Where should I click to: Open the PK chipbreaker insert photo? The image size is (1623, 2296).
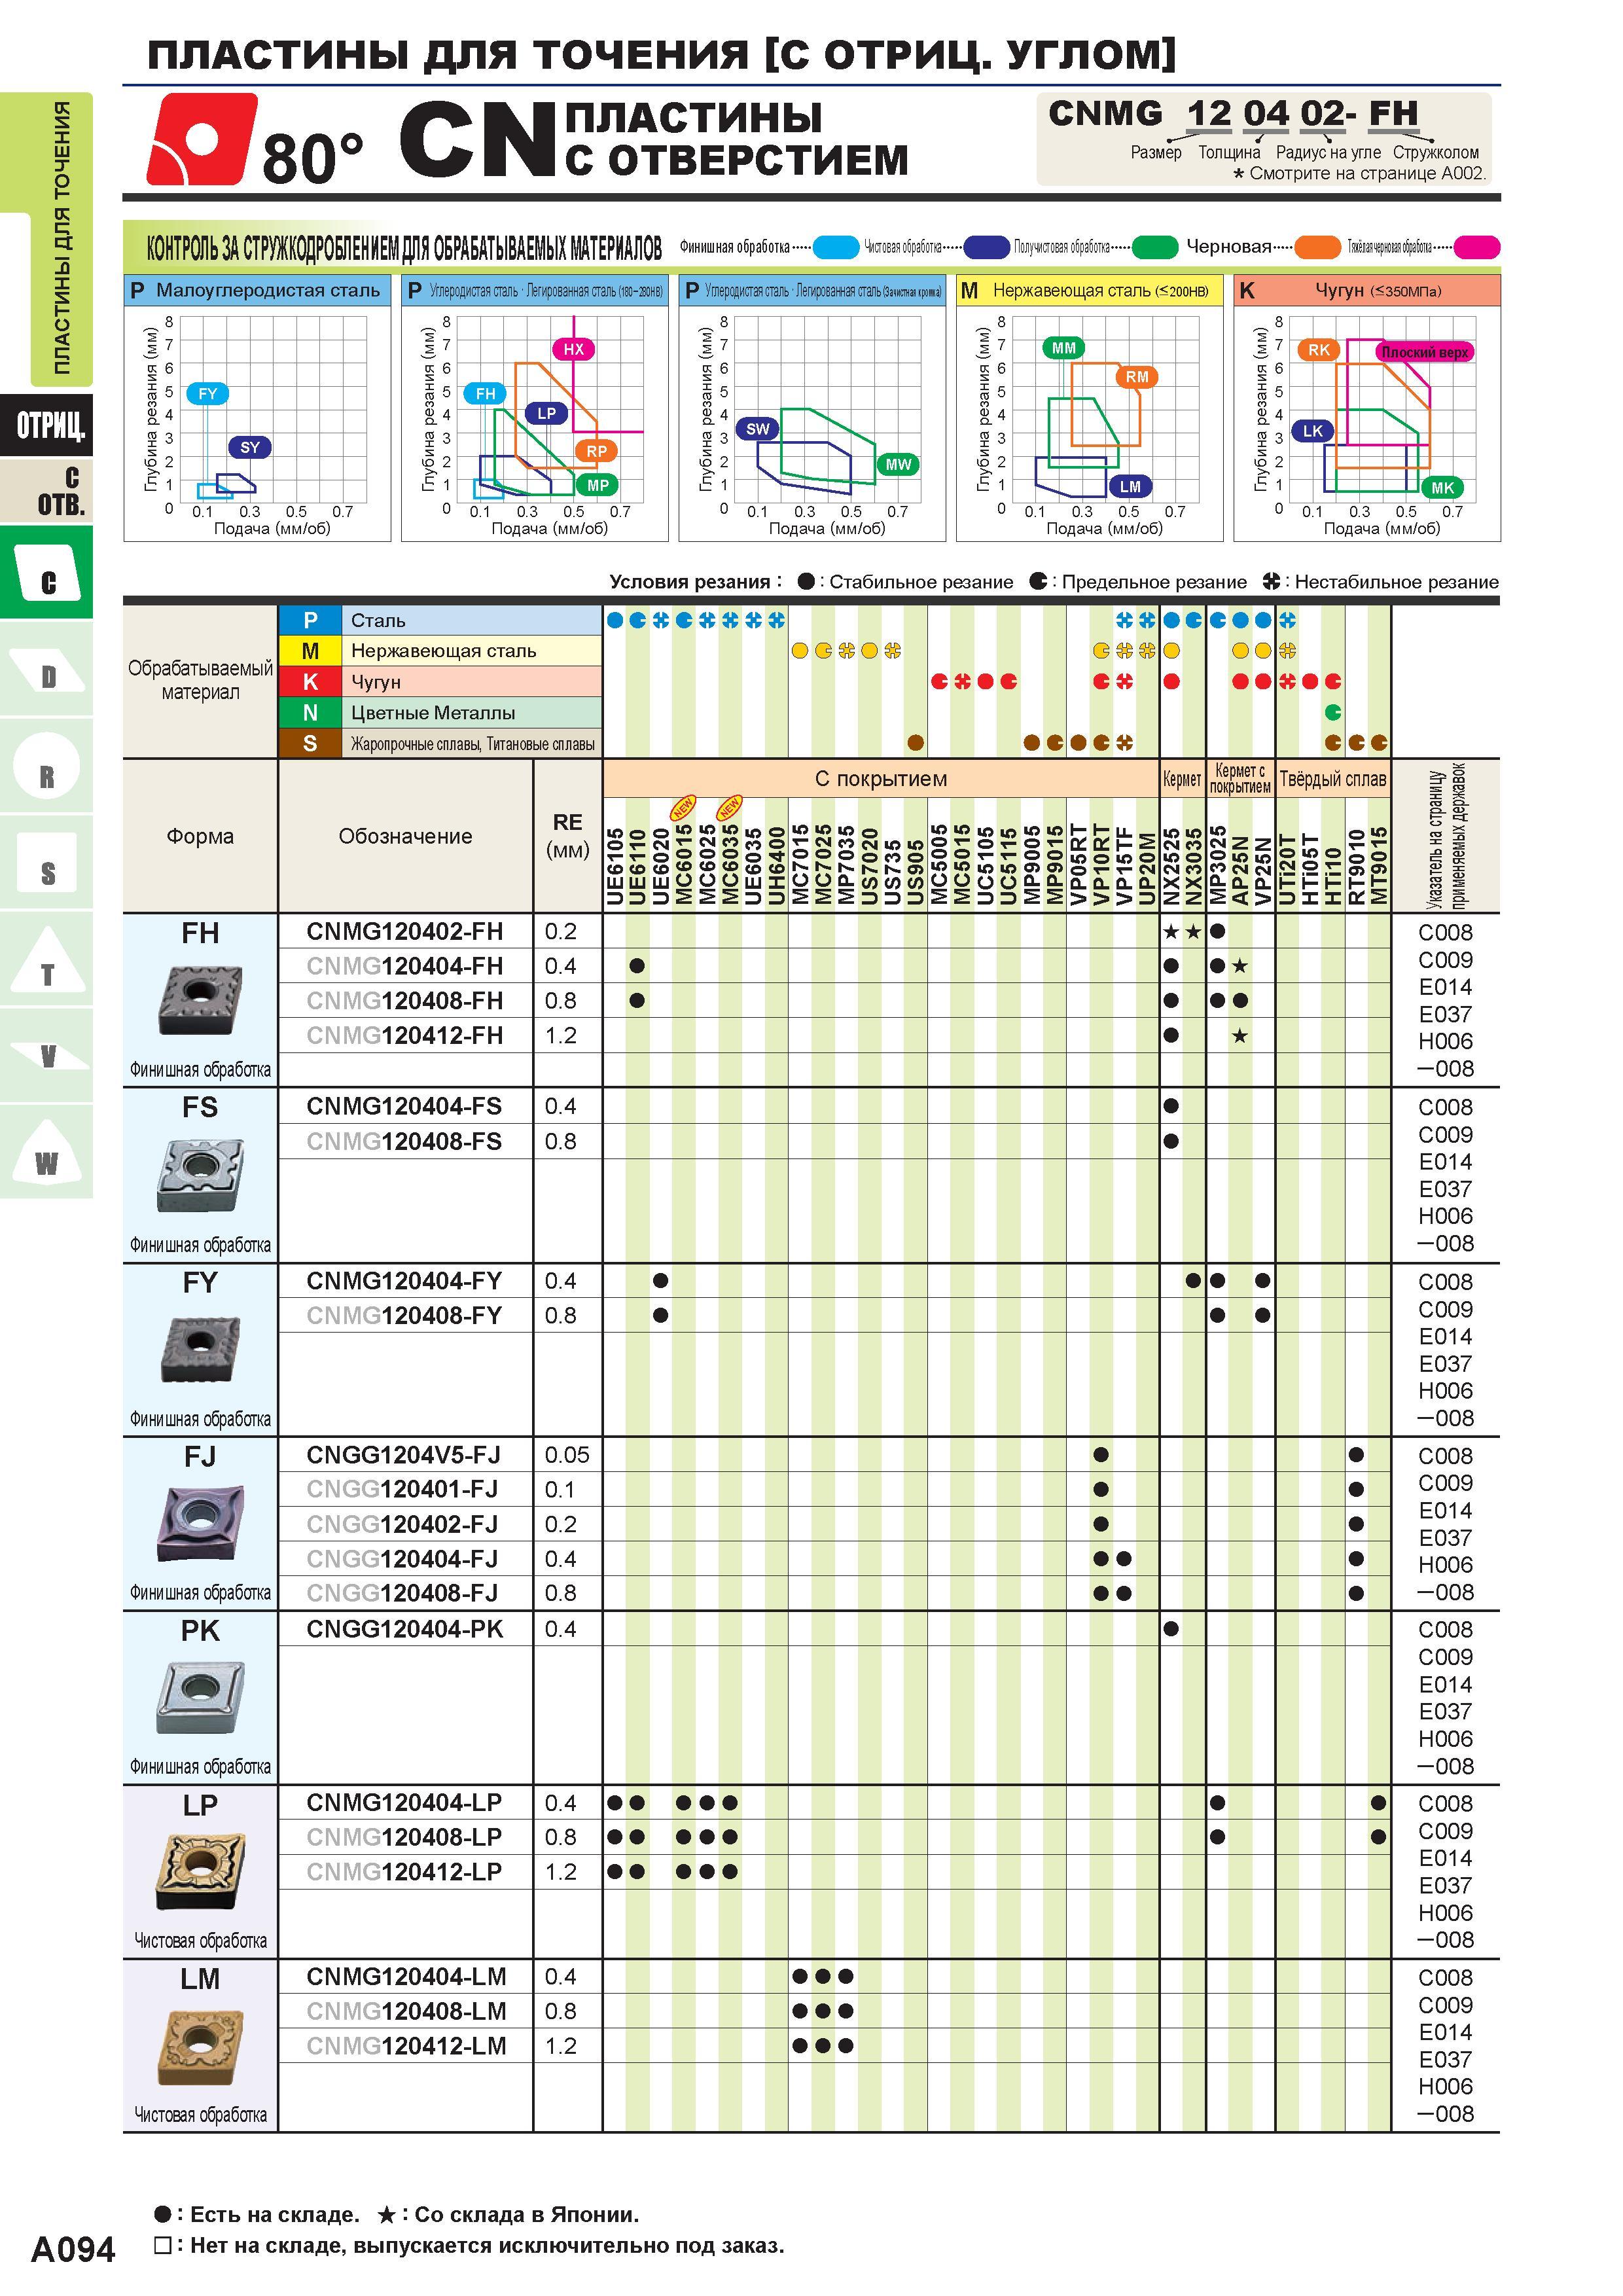point(200,1697)
